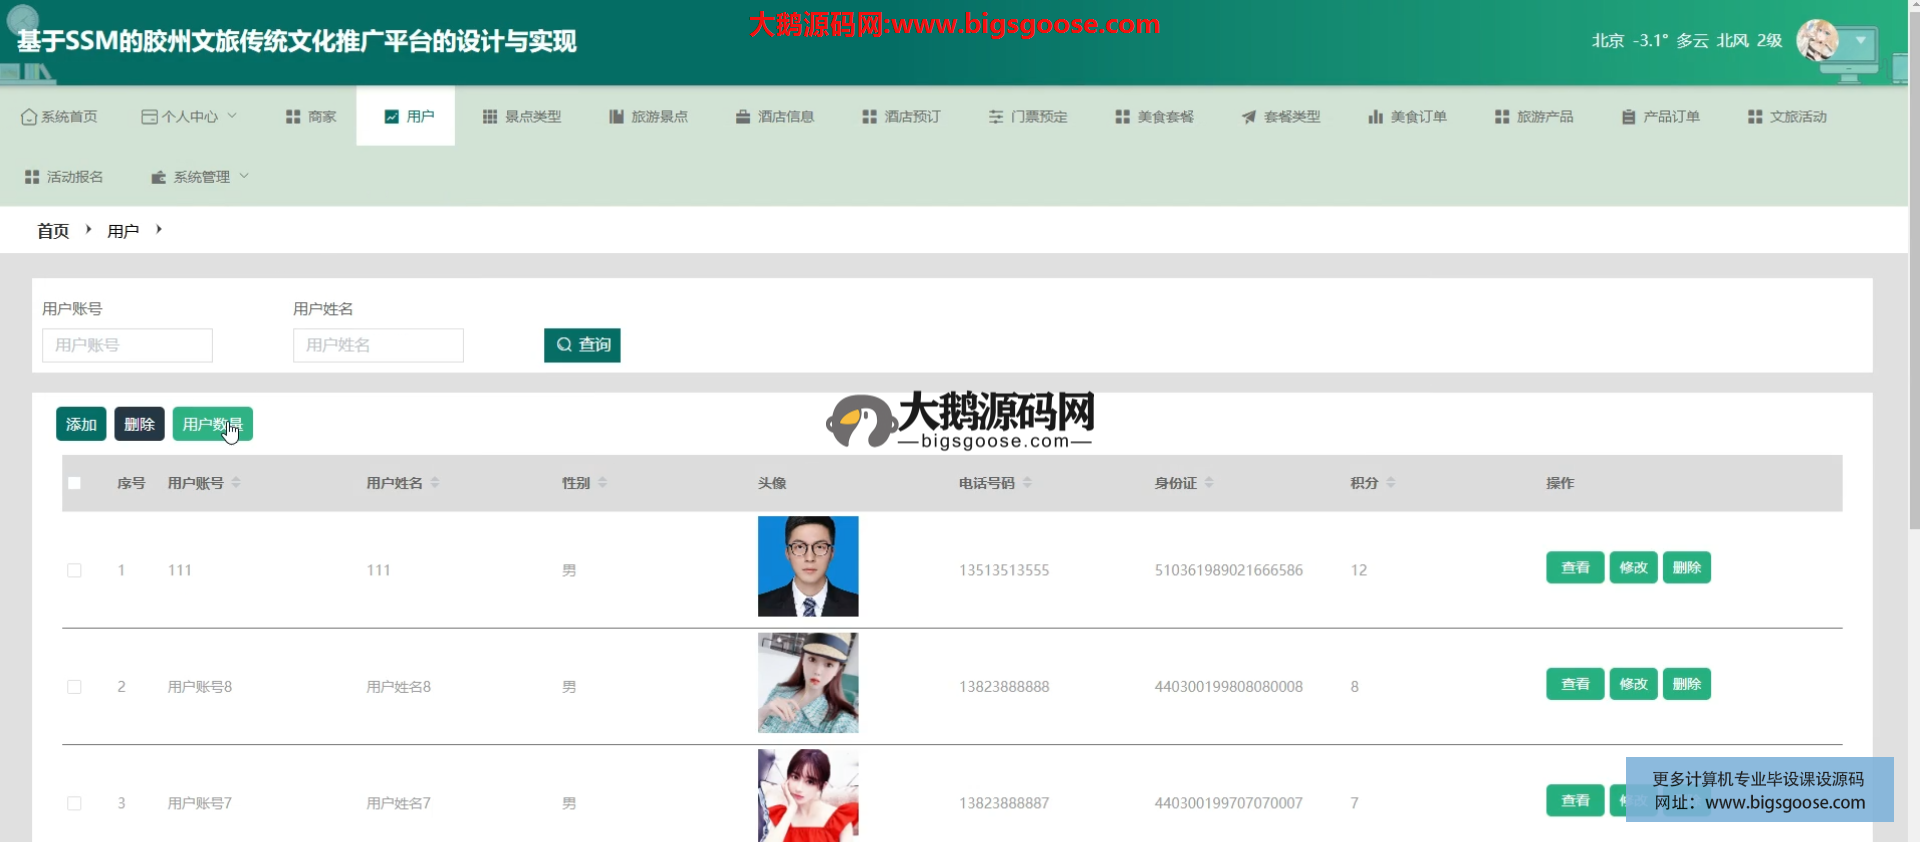Click the paper plane icon for 套餐类型
This screenshot has width=1920, height=842.
[x=1249, y=117]
